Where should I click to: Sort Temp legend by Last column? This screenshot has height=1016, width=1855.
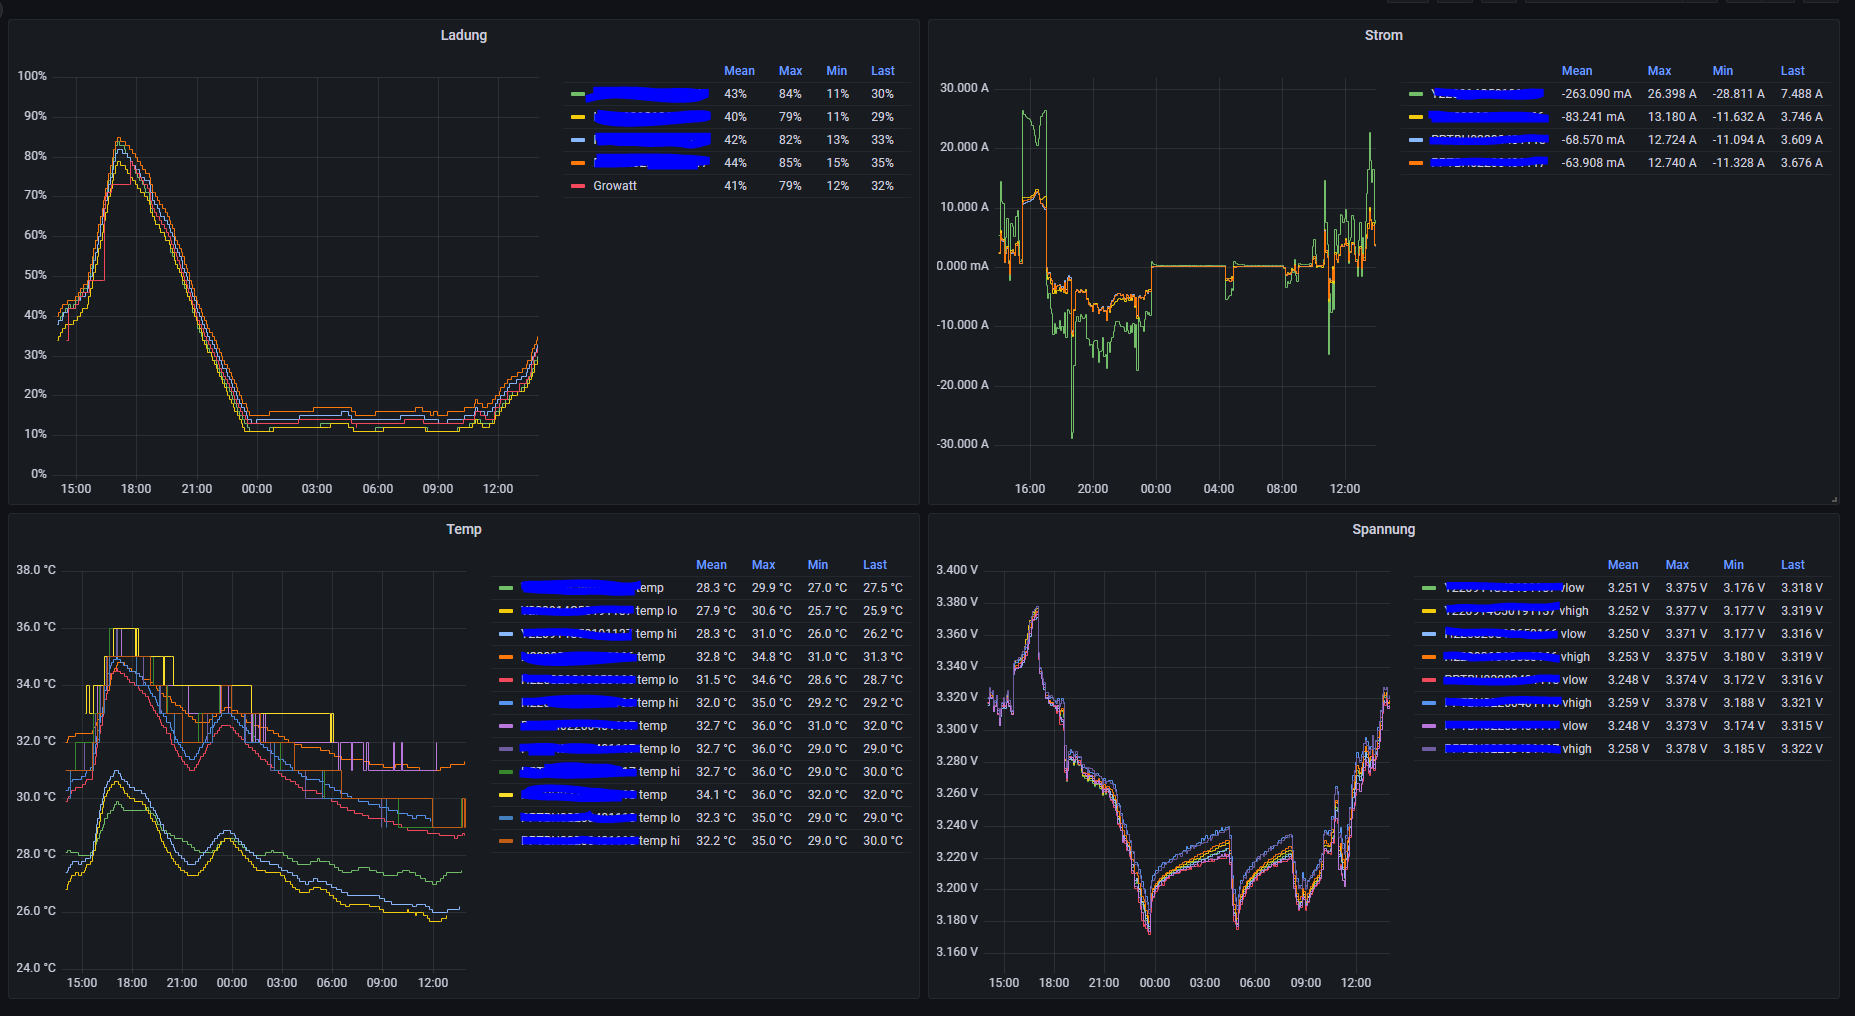[x=875, y=565]
